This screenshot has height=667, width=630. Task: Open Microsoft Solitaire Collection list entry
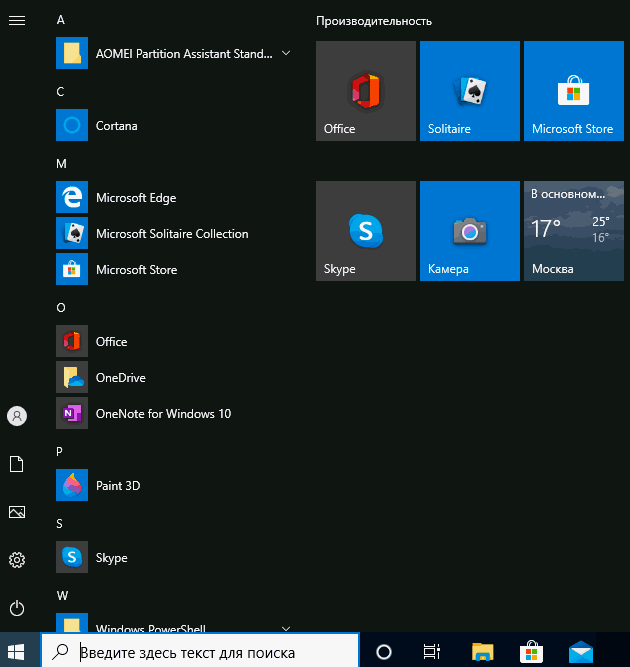pyautogui.click(x=174, y=233)
